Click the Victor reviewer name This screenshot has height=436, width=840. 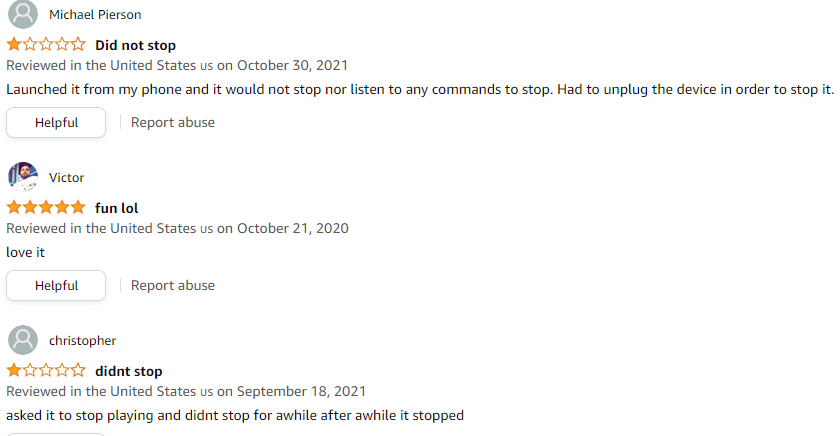(66, 177)
